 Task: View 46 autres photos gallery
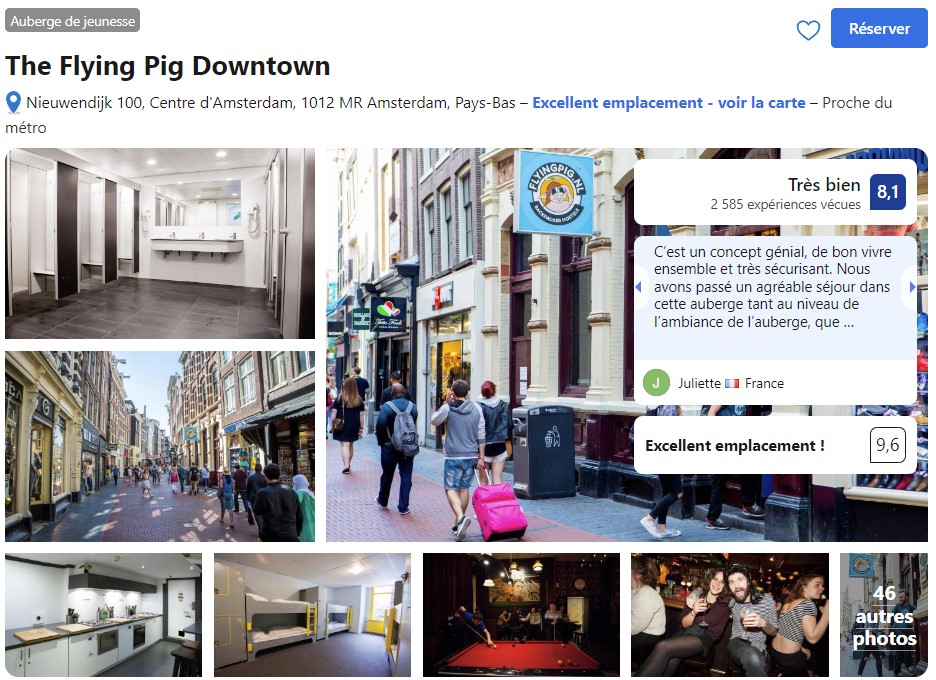pyautogui.click(x=884, y=615)
